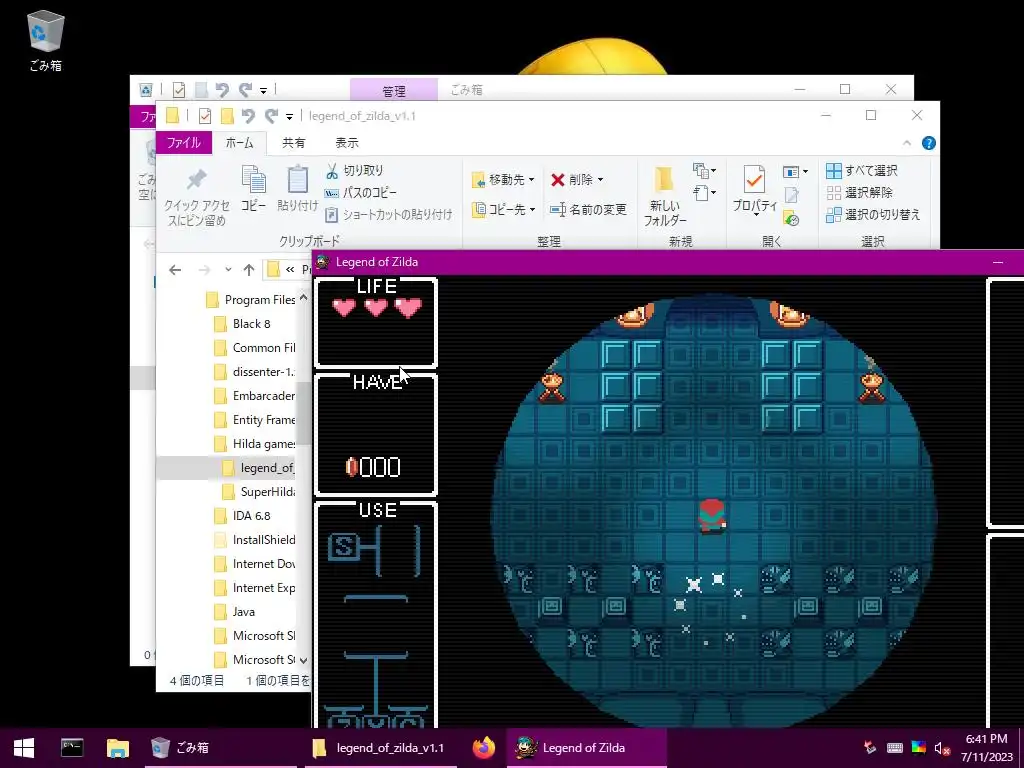This screenshot has height=768, width=1024.
Task: Open Firefox from the taskbar
Action: (484, 748)
